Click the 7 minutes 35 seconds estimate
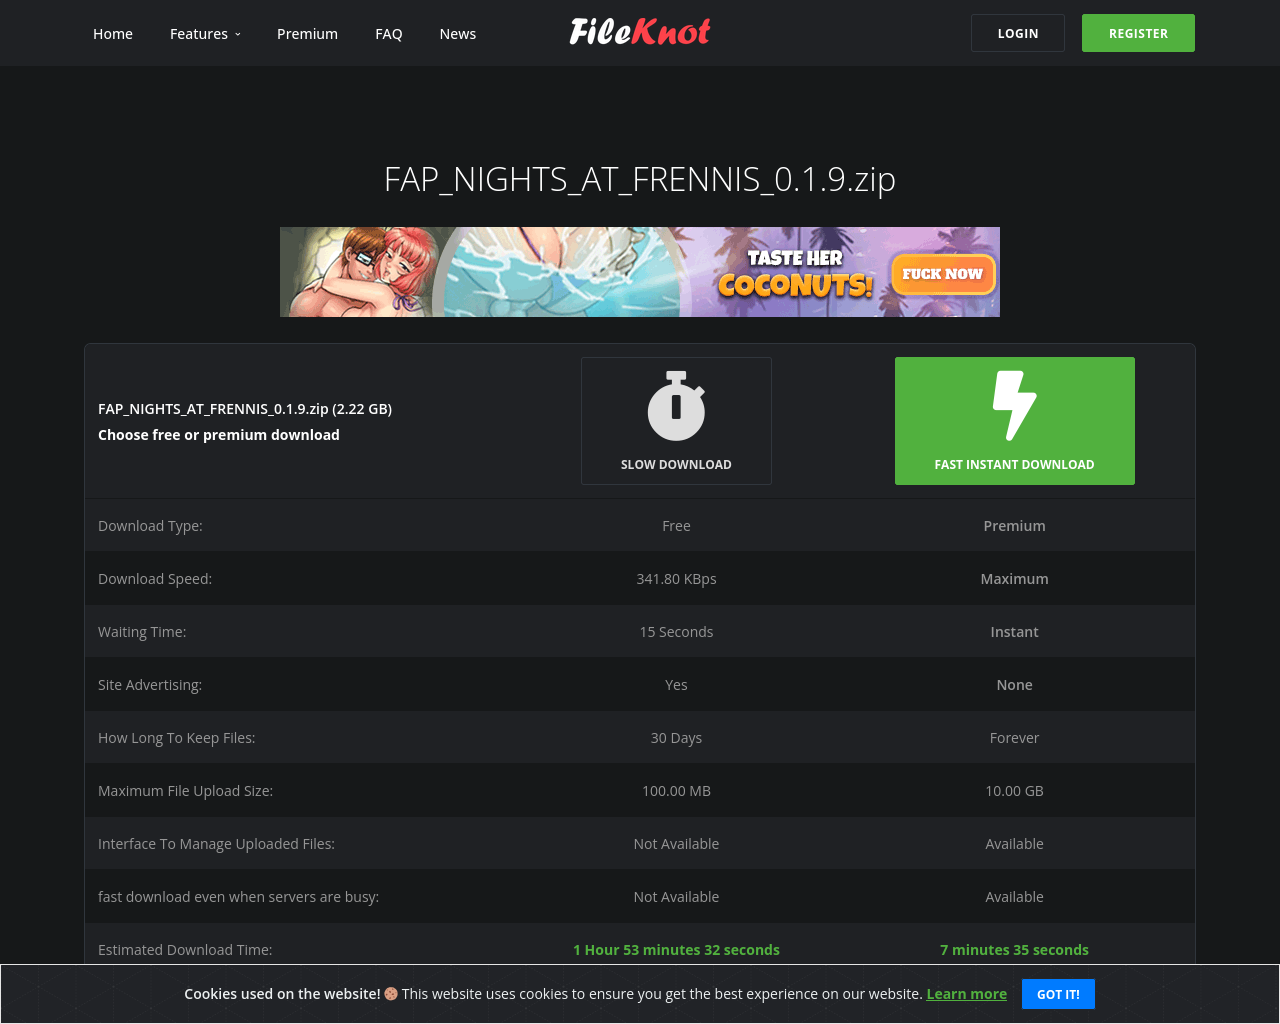Image resolution: width=1280 pixels, height=1024 pixels. point(1014,950)
